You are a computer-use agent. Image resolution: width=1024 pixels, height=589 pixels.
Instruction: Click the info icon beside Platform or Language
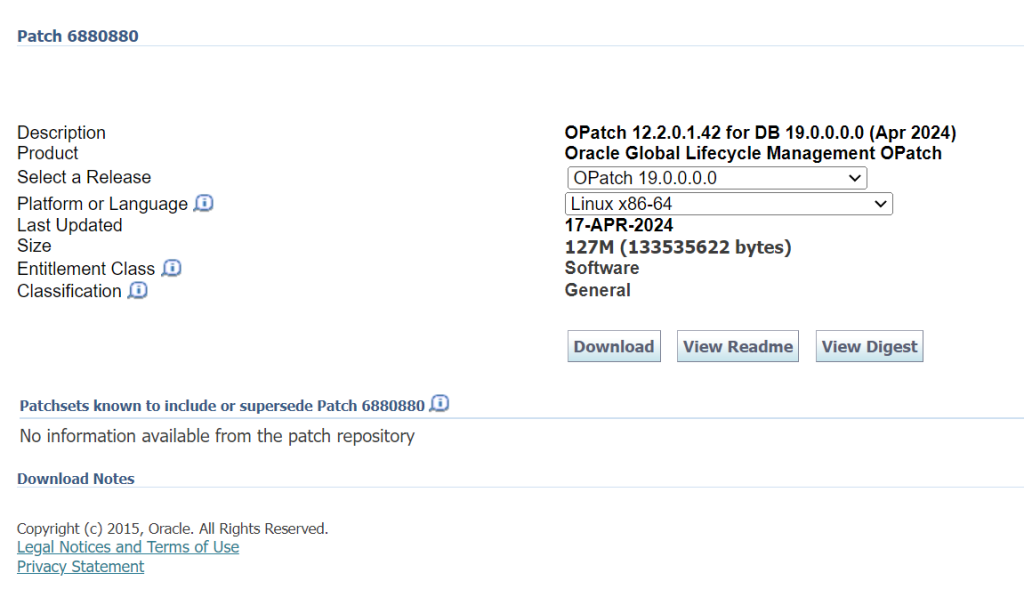click(x=204, y=203)
